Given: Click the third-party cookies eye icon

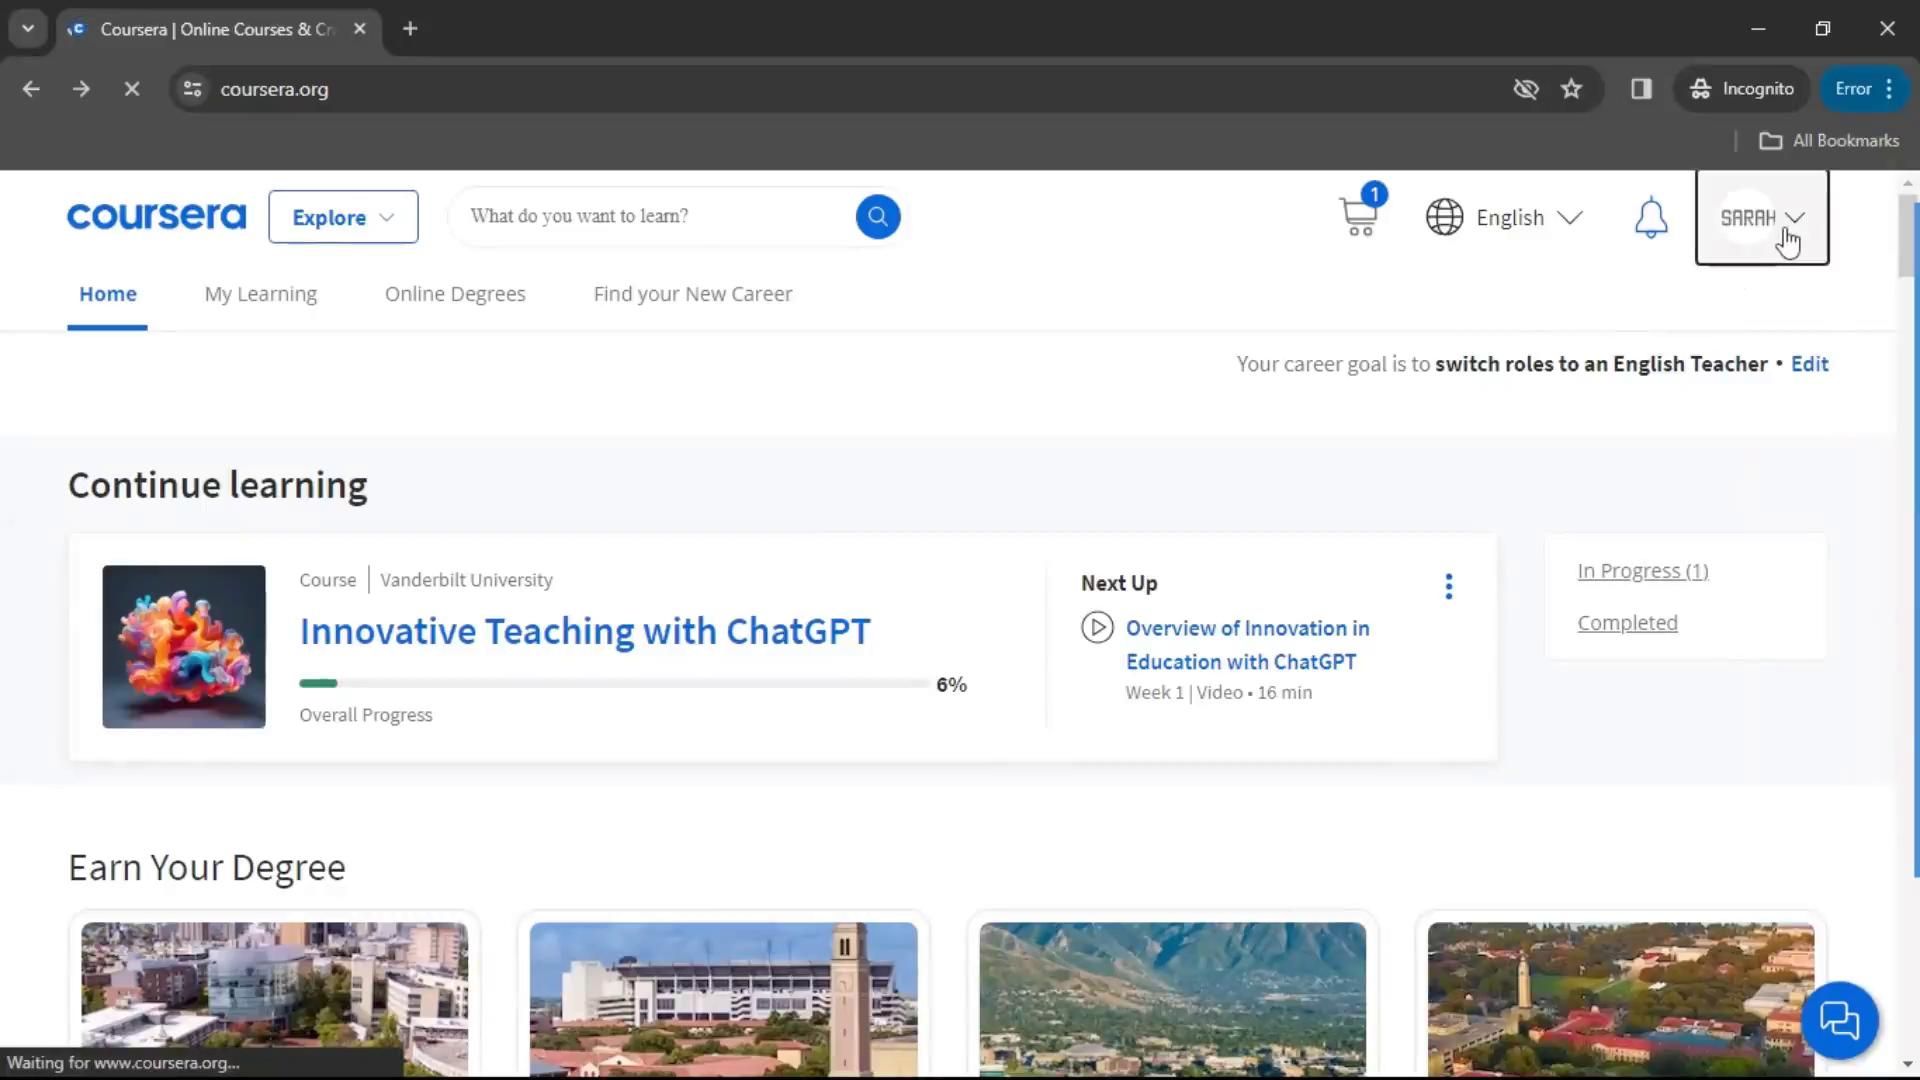Looking at the screenshot, I should coord(1525,89).
